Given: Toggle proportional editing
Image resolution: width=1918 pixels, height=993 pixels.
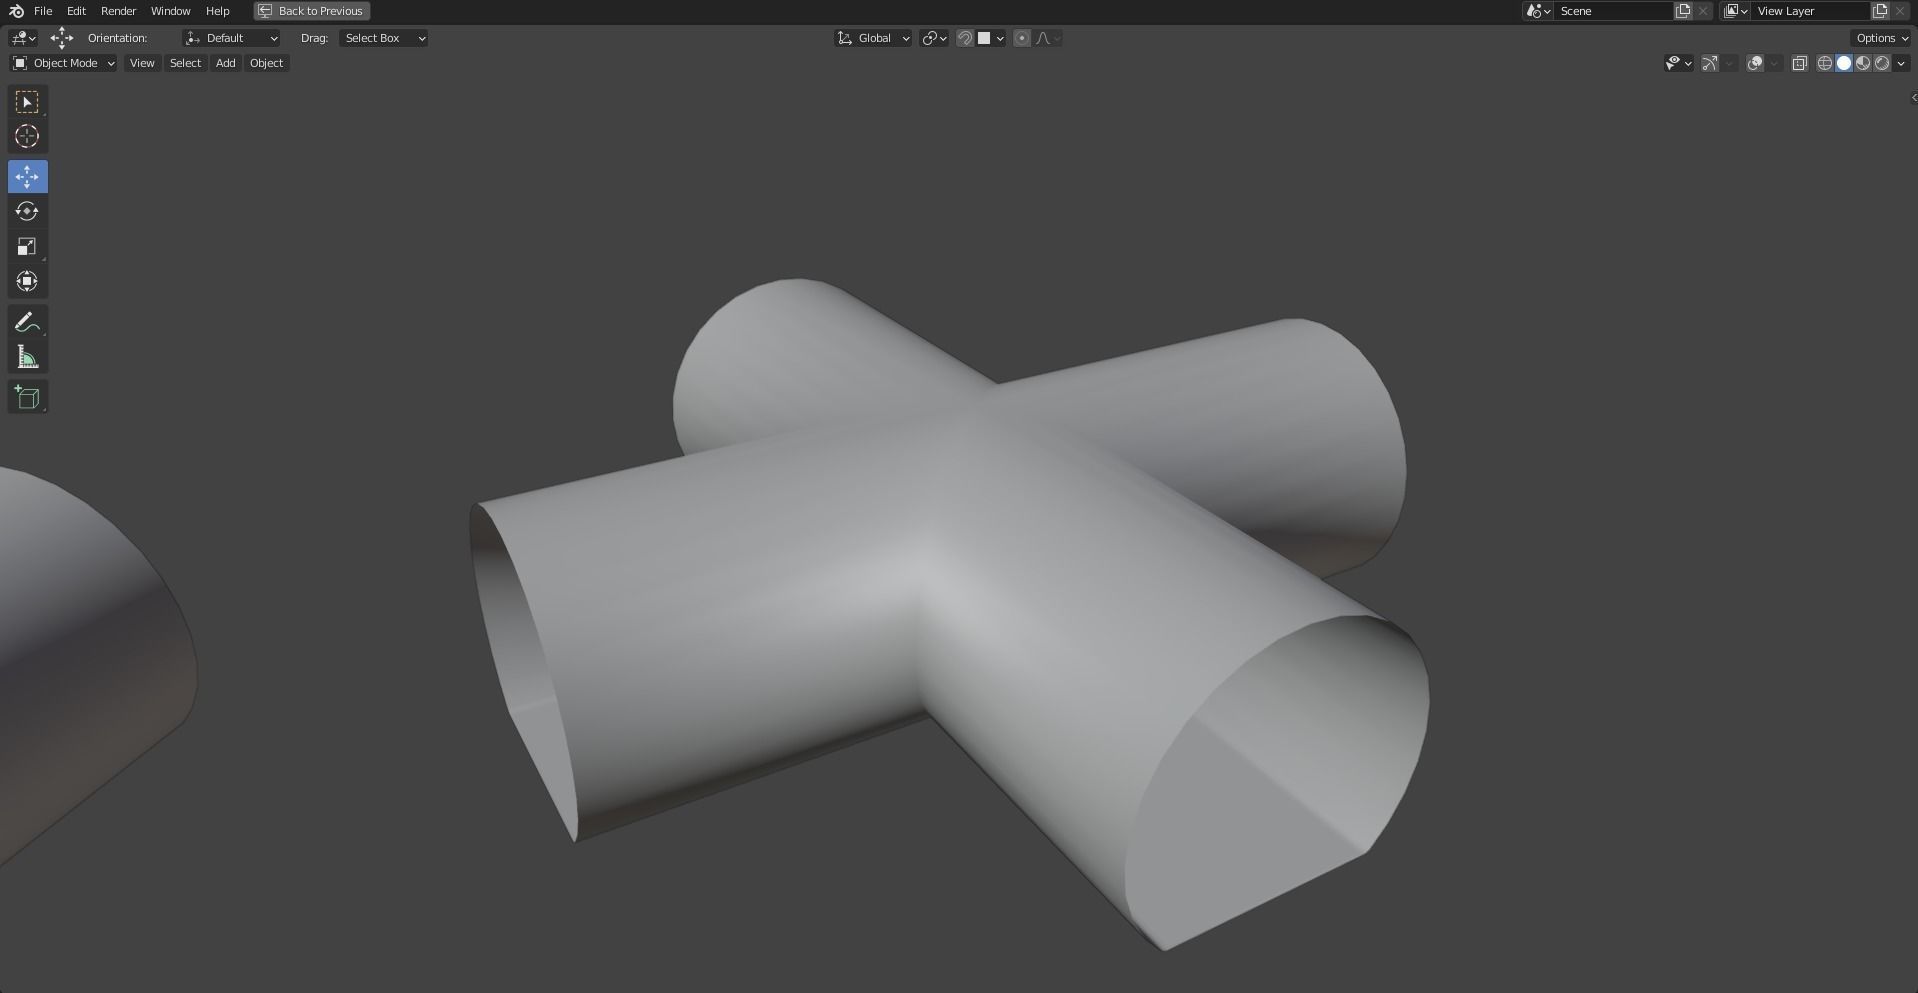Looking at the screenshot, I should 1022,38.
